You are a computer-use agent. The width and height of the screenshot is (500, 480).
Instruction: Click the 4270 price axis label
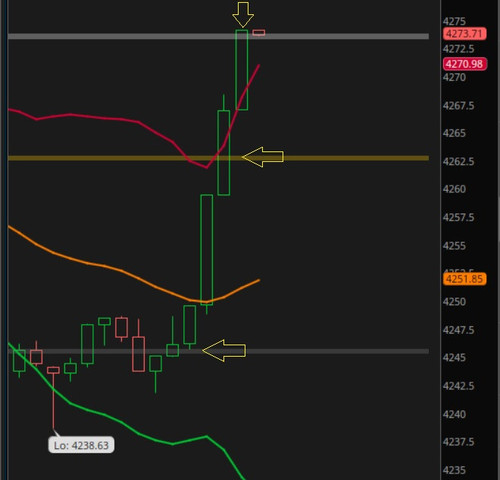[x=454, y=78]
